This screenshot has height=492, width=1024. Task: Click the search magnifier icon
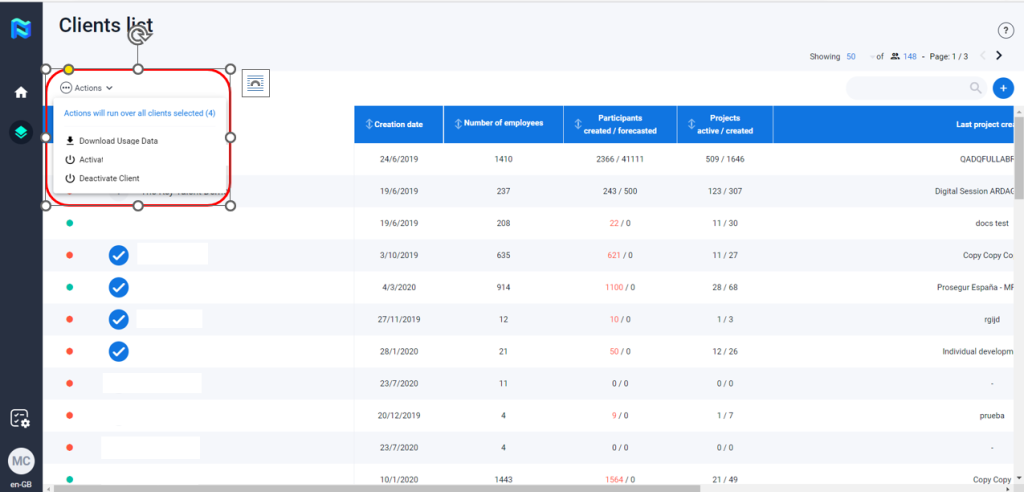click(976, 88)
